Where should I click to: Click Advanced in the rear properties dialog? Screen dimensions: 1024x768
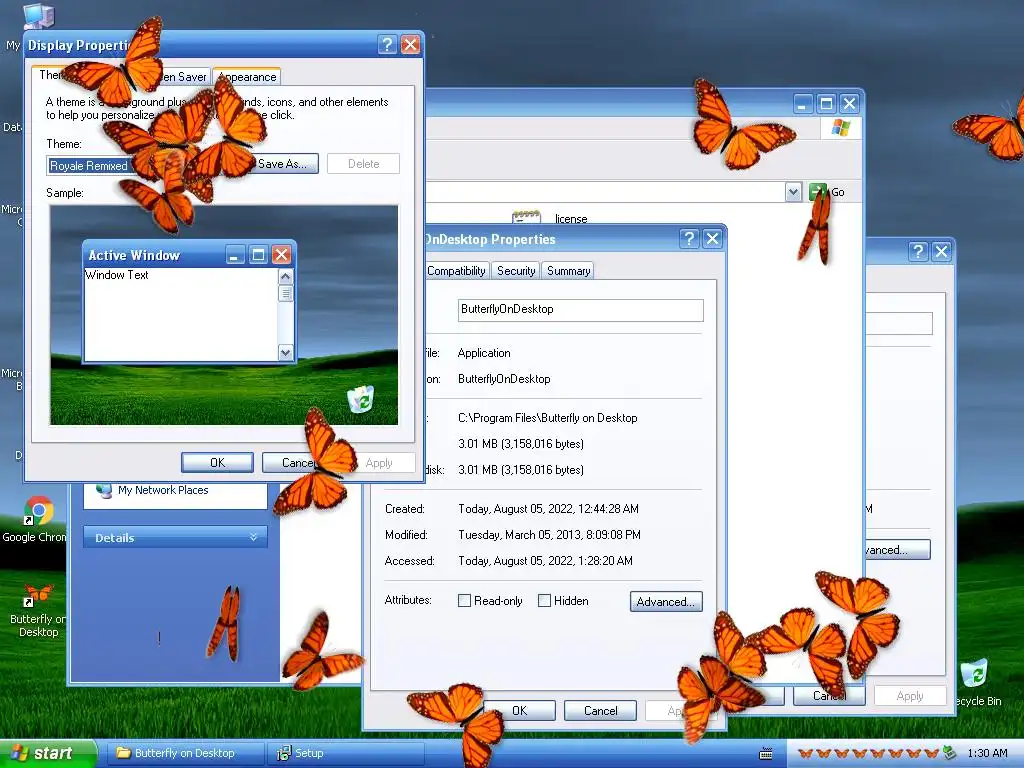point(897,550)
